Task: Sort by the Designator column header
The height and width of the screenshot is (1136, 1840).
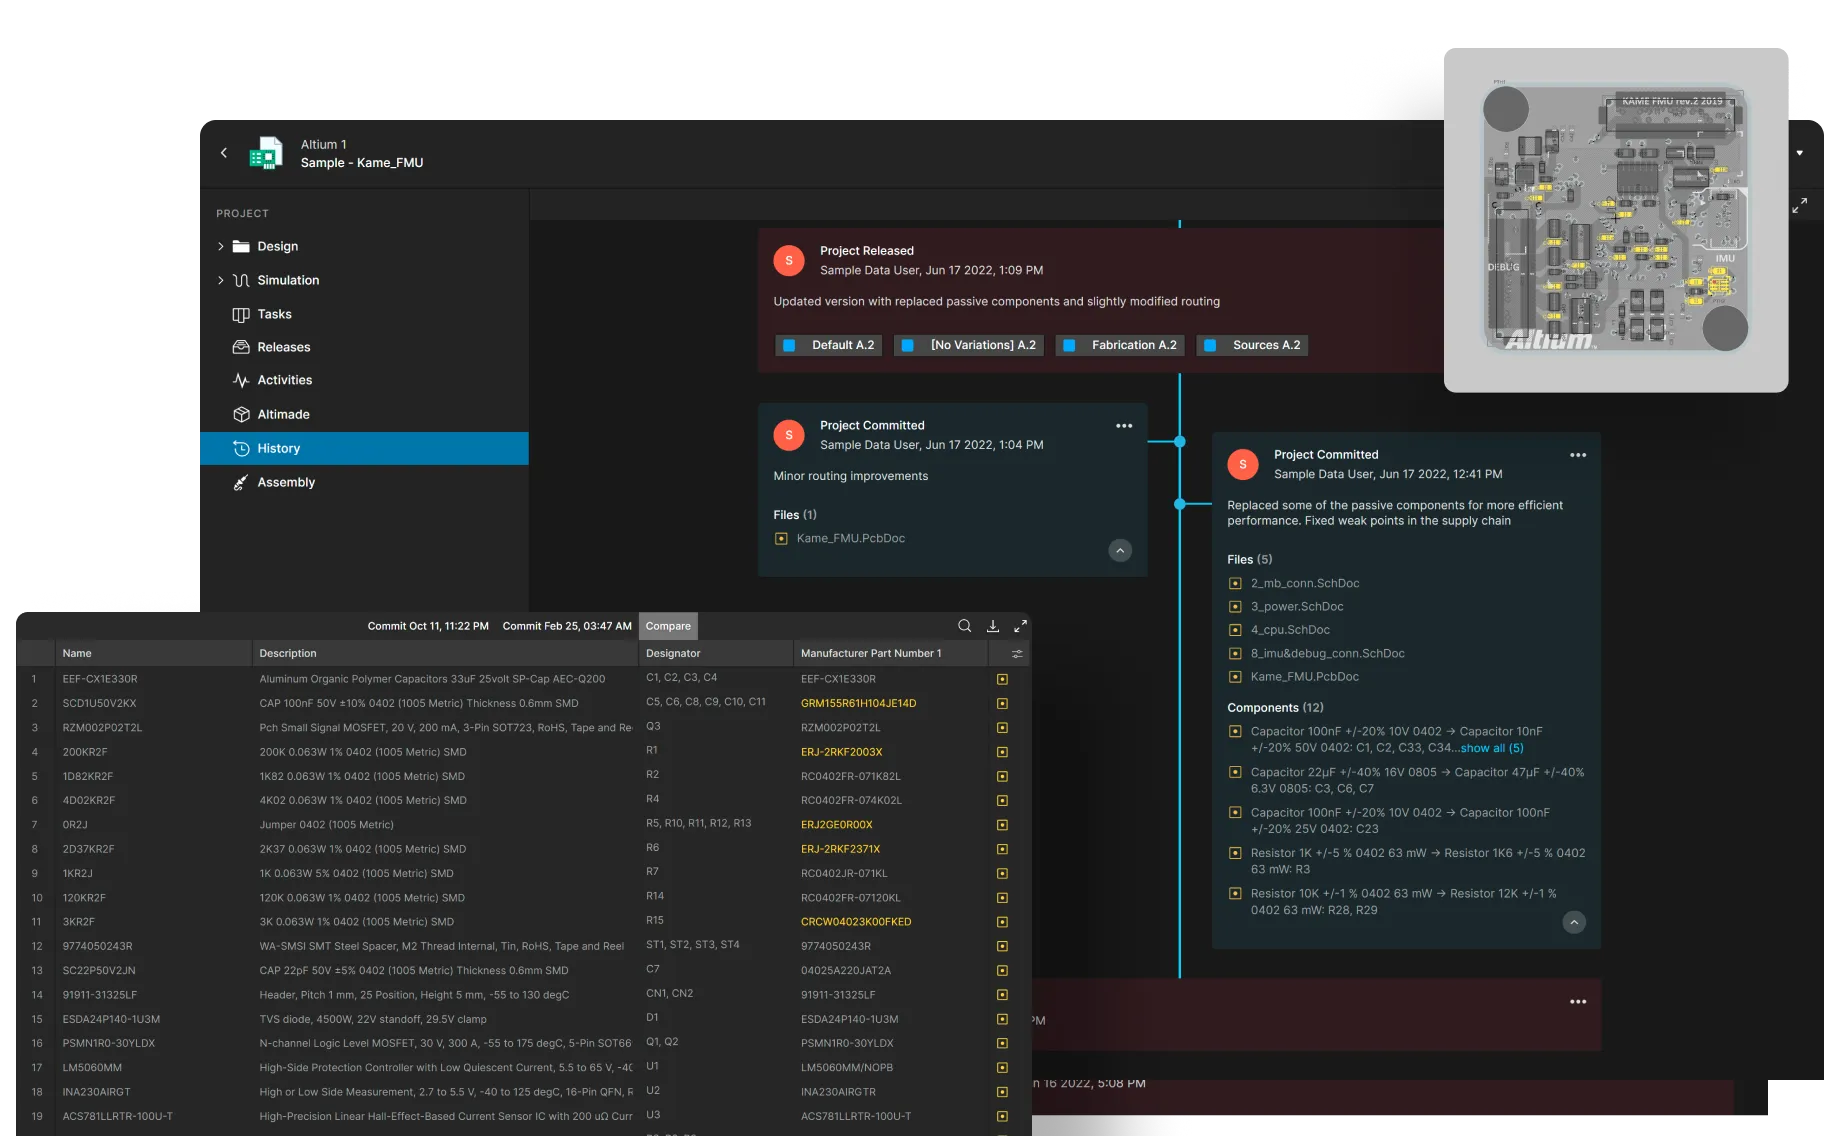Action: click(x=716, y=654)
